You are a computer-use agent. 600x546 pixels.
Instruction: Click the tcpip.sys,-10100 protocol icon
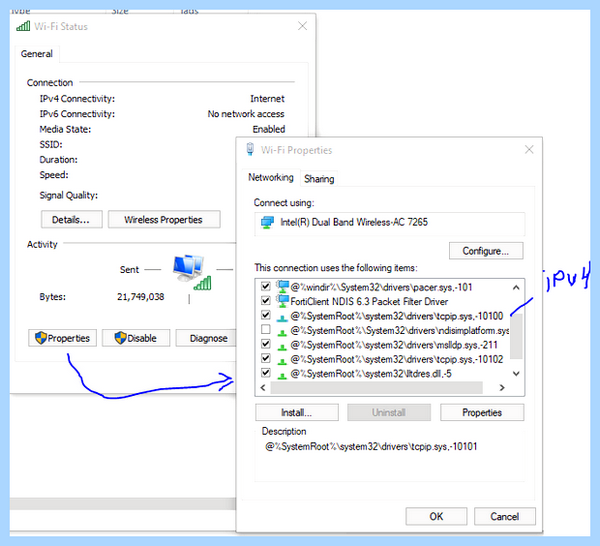[x=282, y=318]
